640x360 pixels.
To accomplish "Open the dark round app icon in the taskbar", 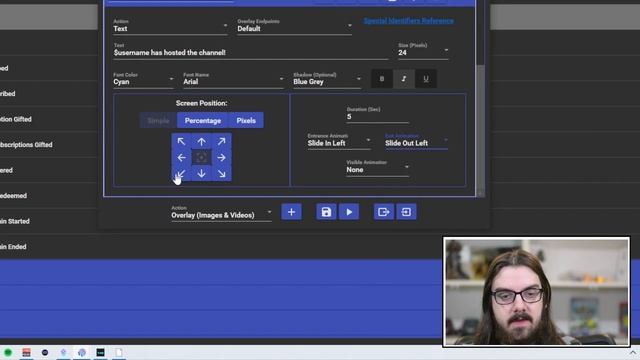I will coord(45,352).
